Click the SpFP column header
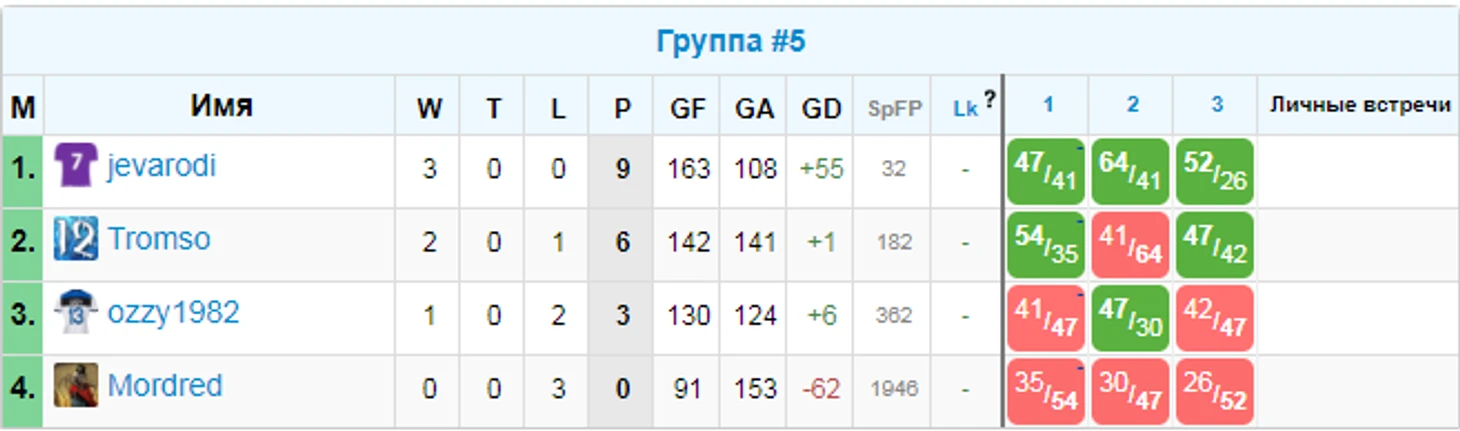The image size is (1460, 431). [894, 109]
